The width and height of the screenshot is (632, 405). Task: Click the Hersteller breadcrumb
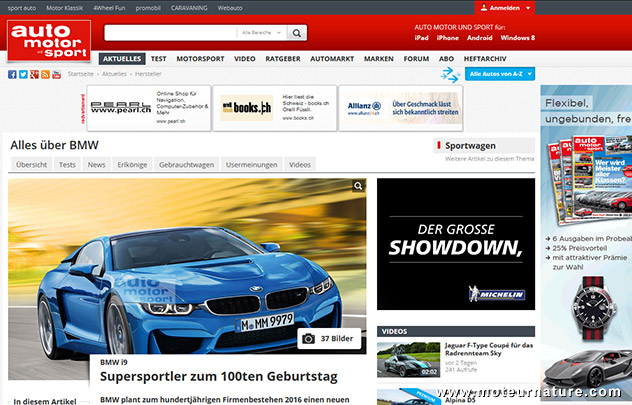148,74
